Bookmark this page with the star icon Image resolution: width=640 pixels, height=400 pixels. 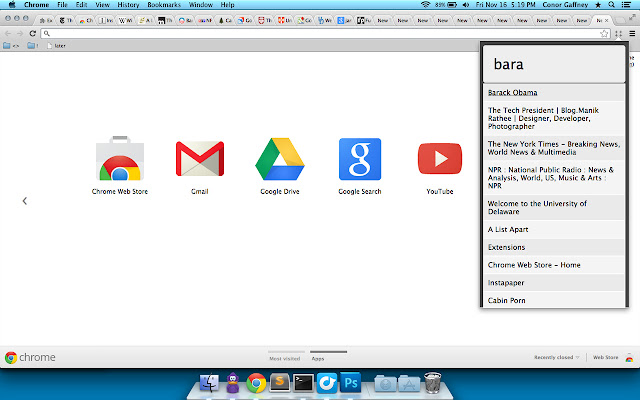point(604,33)
